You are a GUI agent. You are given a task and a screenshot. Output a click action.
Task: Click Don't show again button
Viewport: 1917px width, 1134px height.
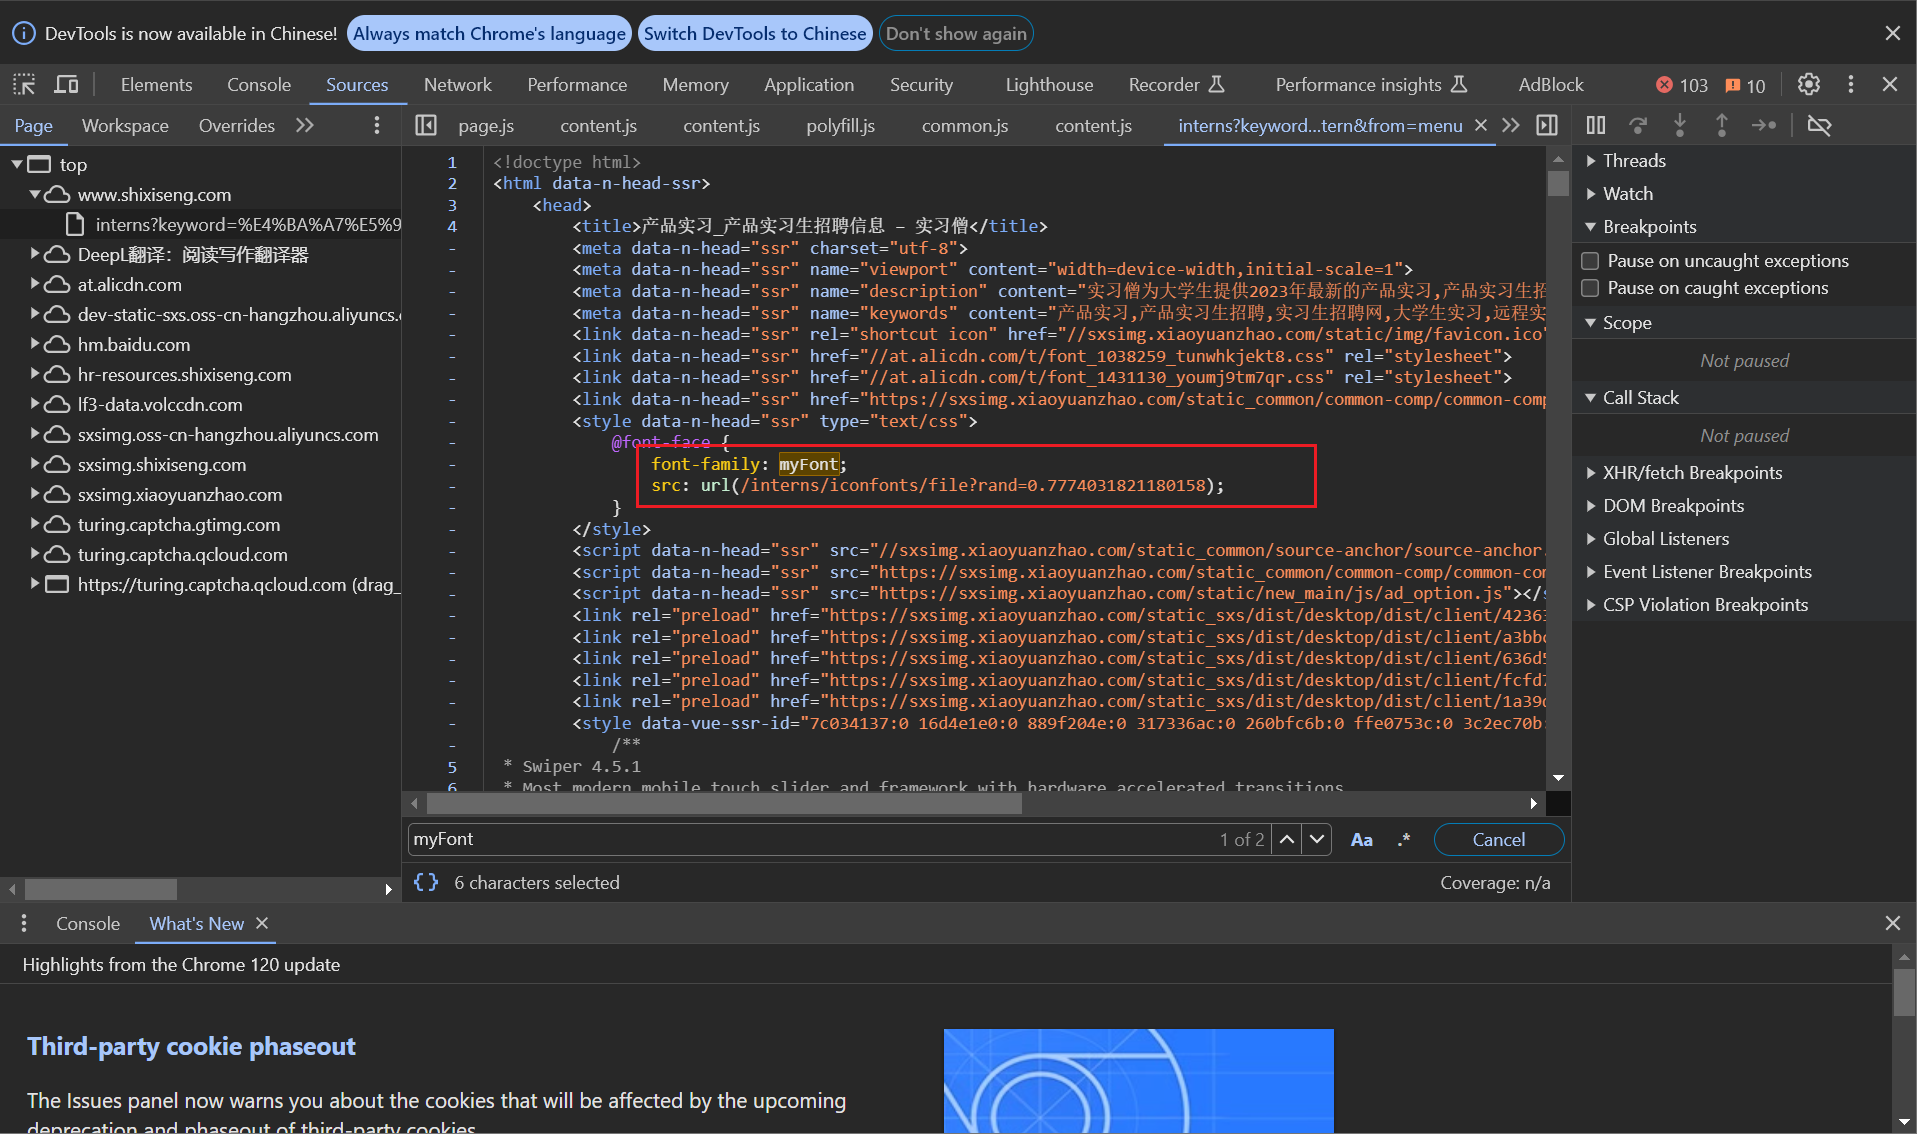pos(956,33)
